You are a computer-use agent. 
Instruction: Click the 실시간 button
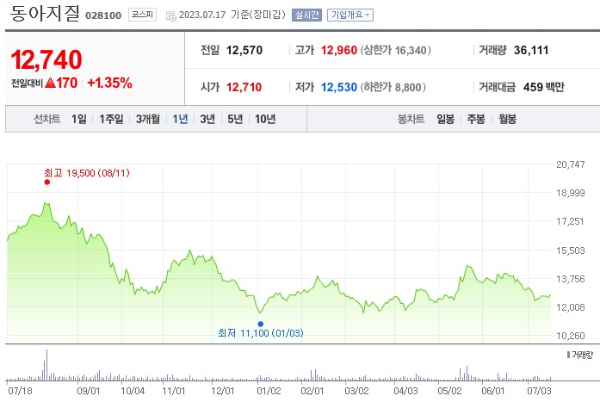307,15
